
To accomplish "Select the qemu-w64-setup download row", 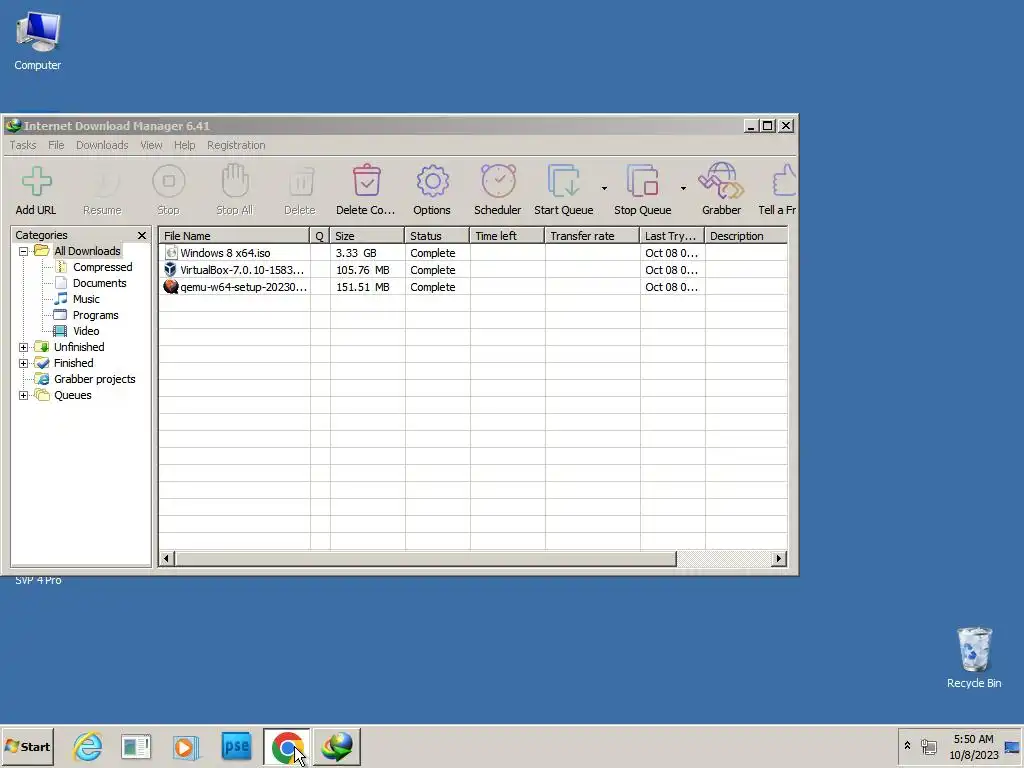I will click(473, 287).
